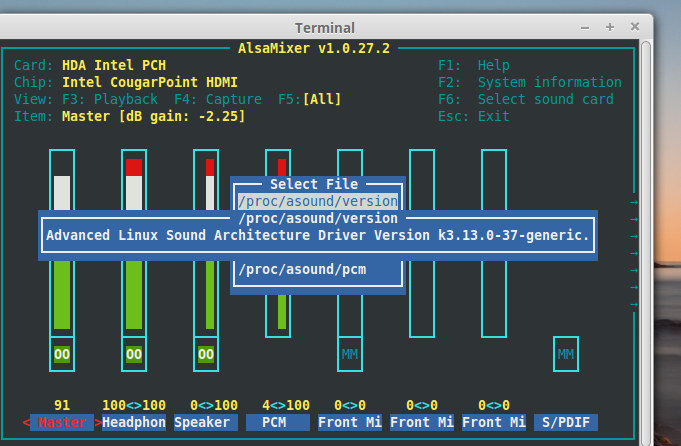Select the third Front Mi channel label

tap(494, 423)
